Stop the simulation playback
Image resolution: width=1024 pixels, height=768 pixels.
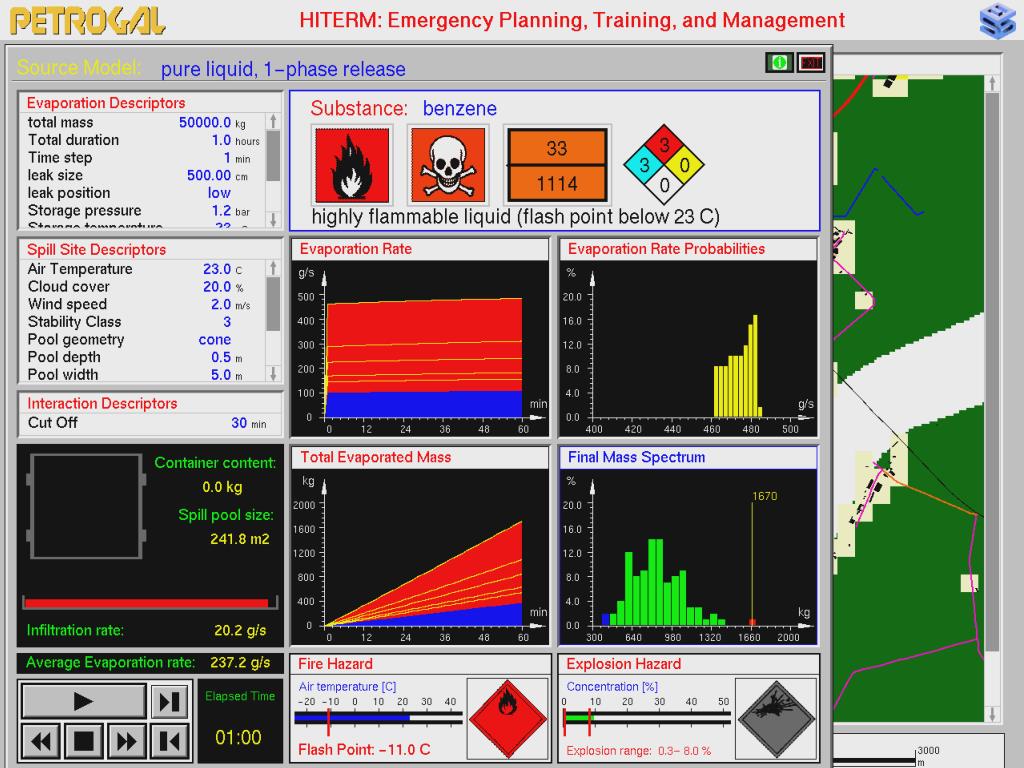84,741
